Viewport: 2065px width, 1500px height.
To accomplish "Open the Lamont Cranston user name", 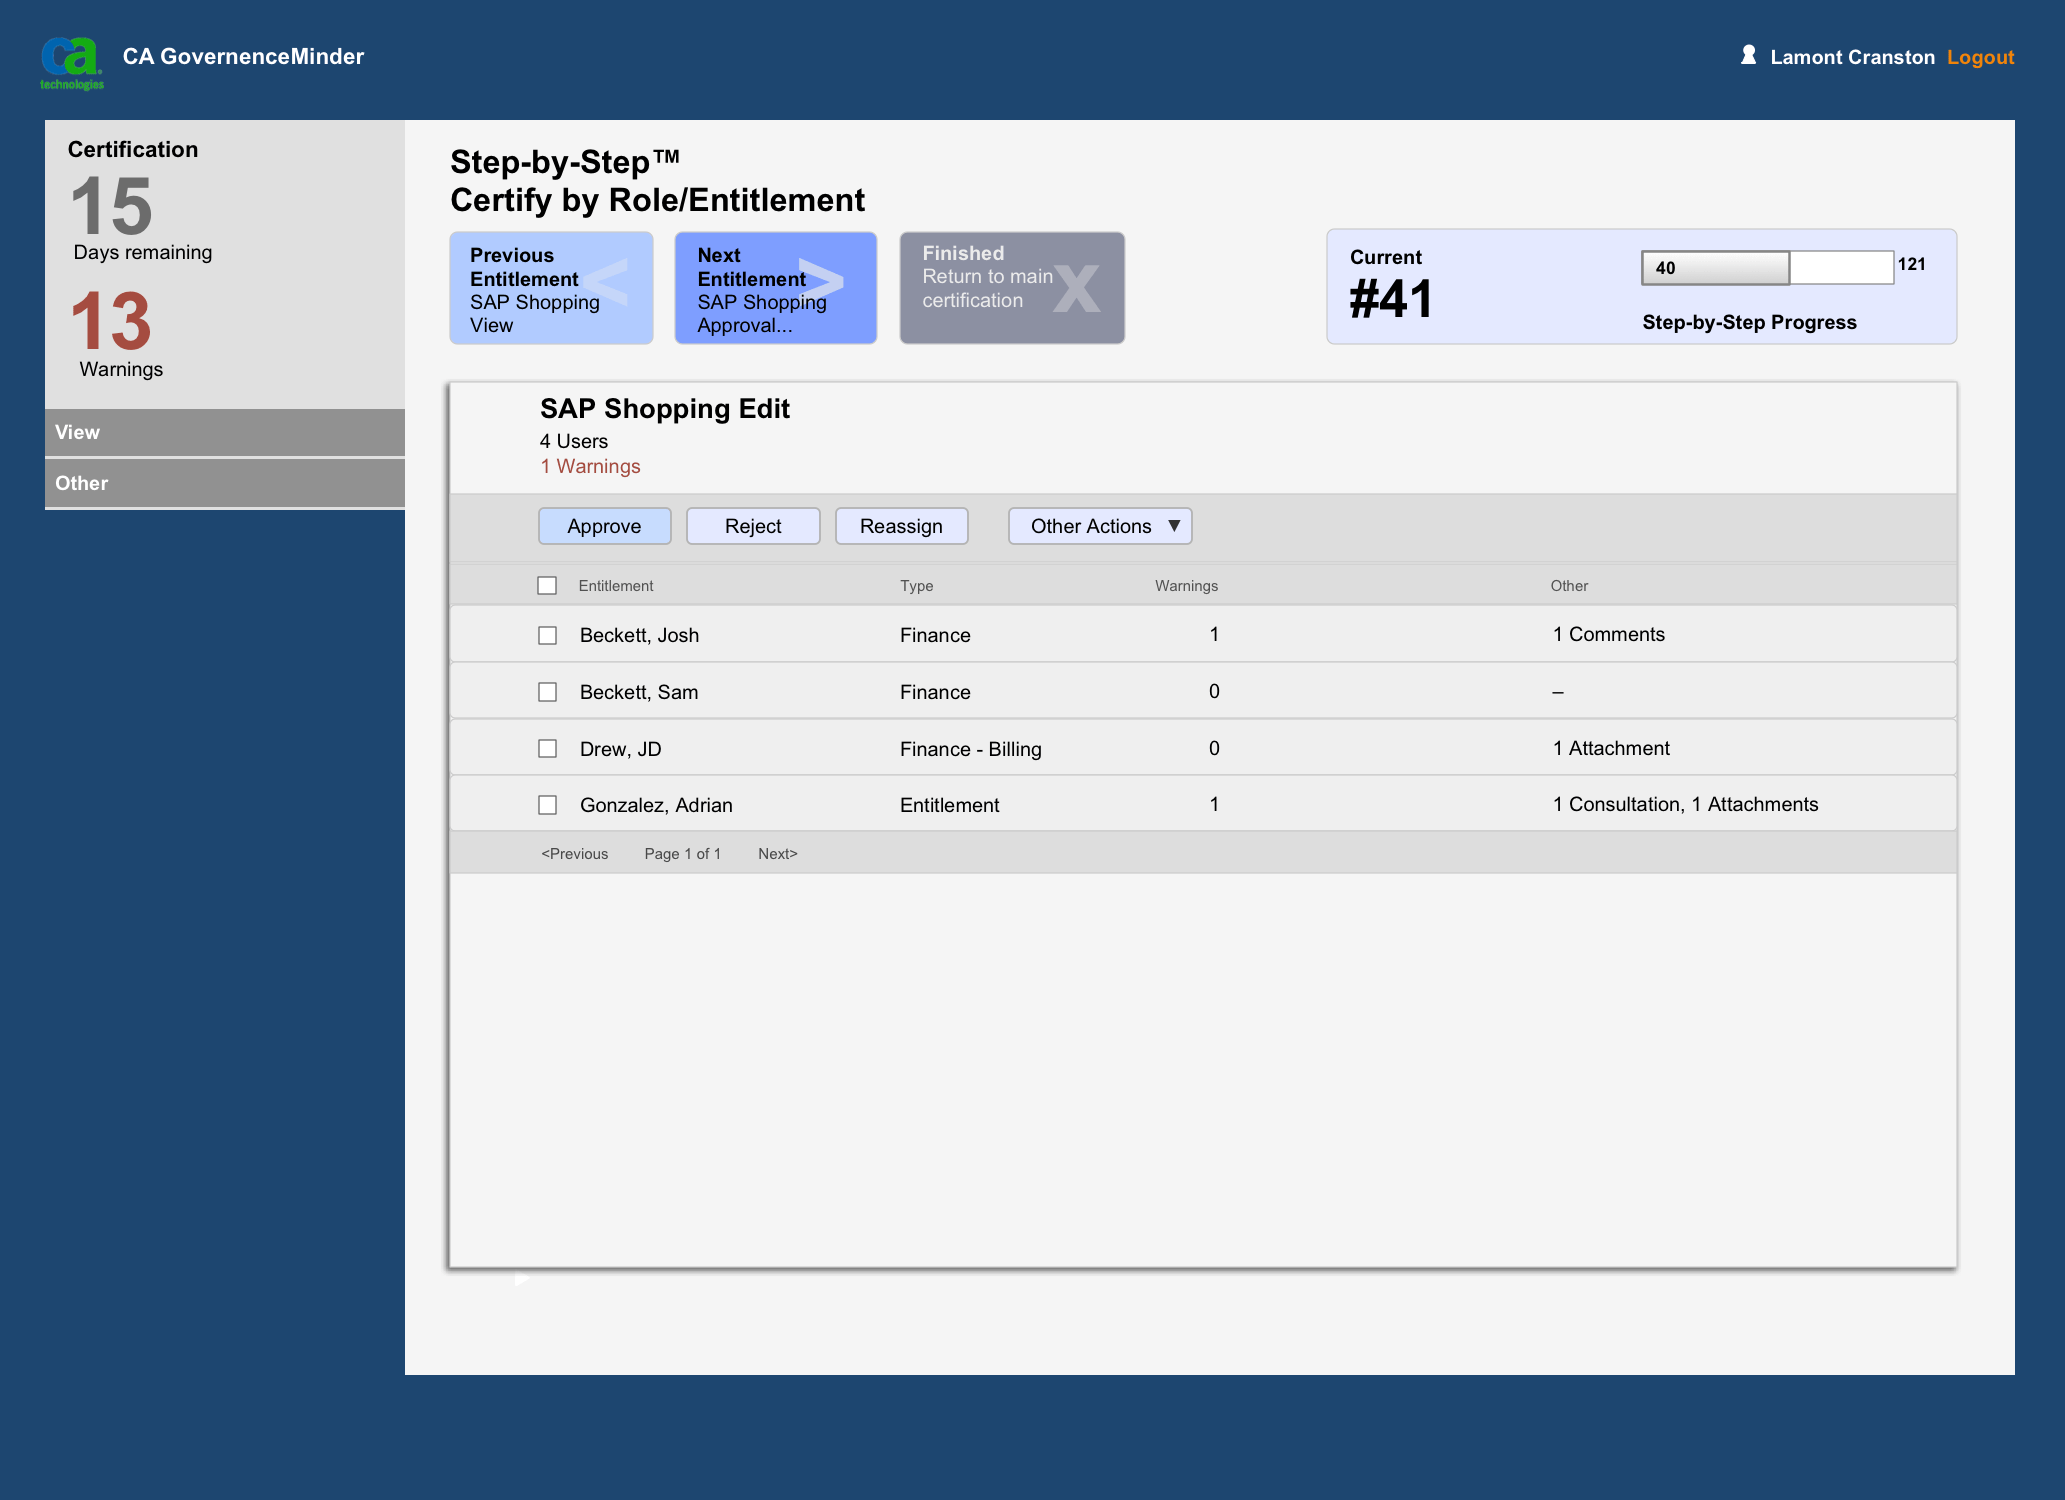I will coord(1852,57).
